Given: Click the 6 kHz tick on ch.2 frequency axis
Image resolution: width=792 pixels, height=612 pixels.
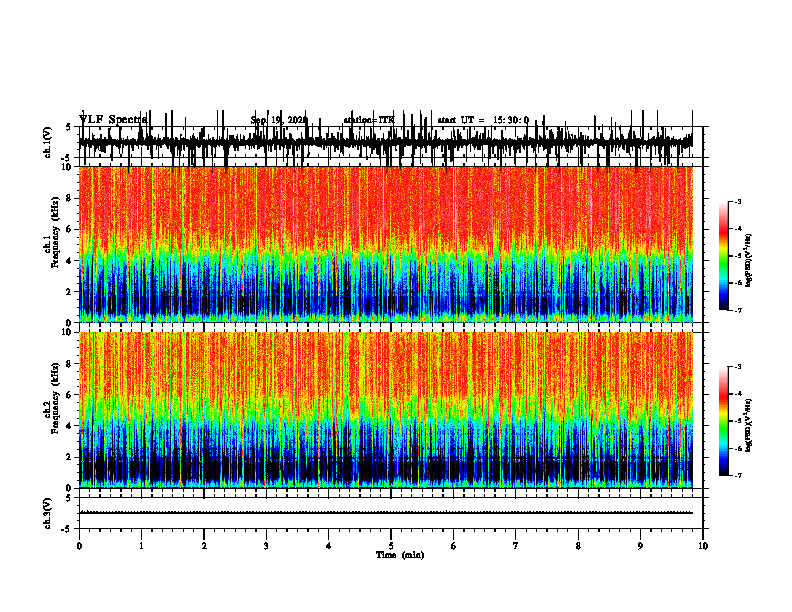Looking at the screenshot, I should 69,395.
